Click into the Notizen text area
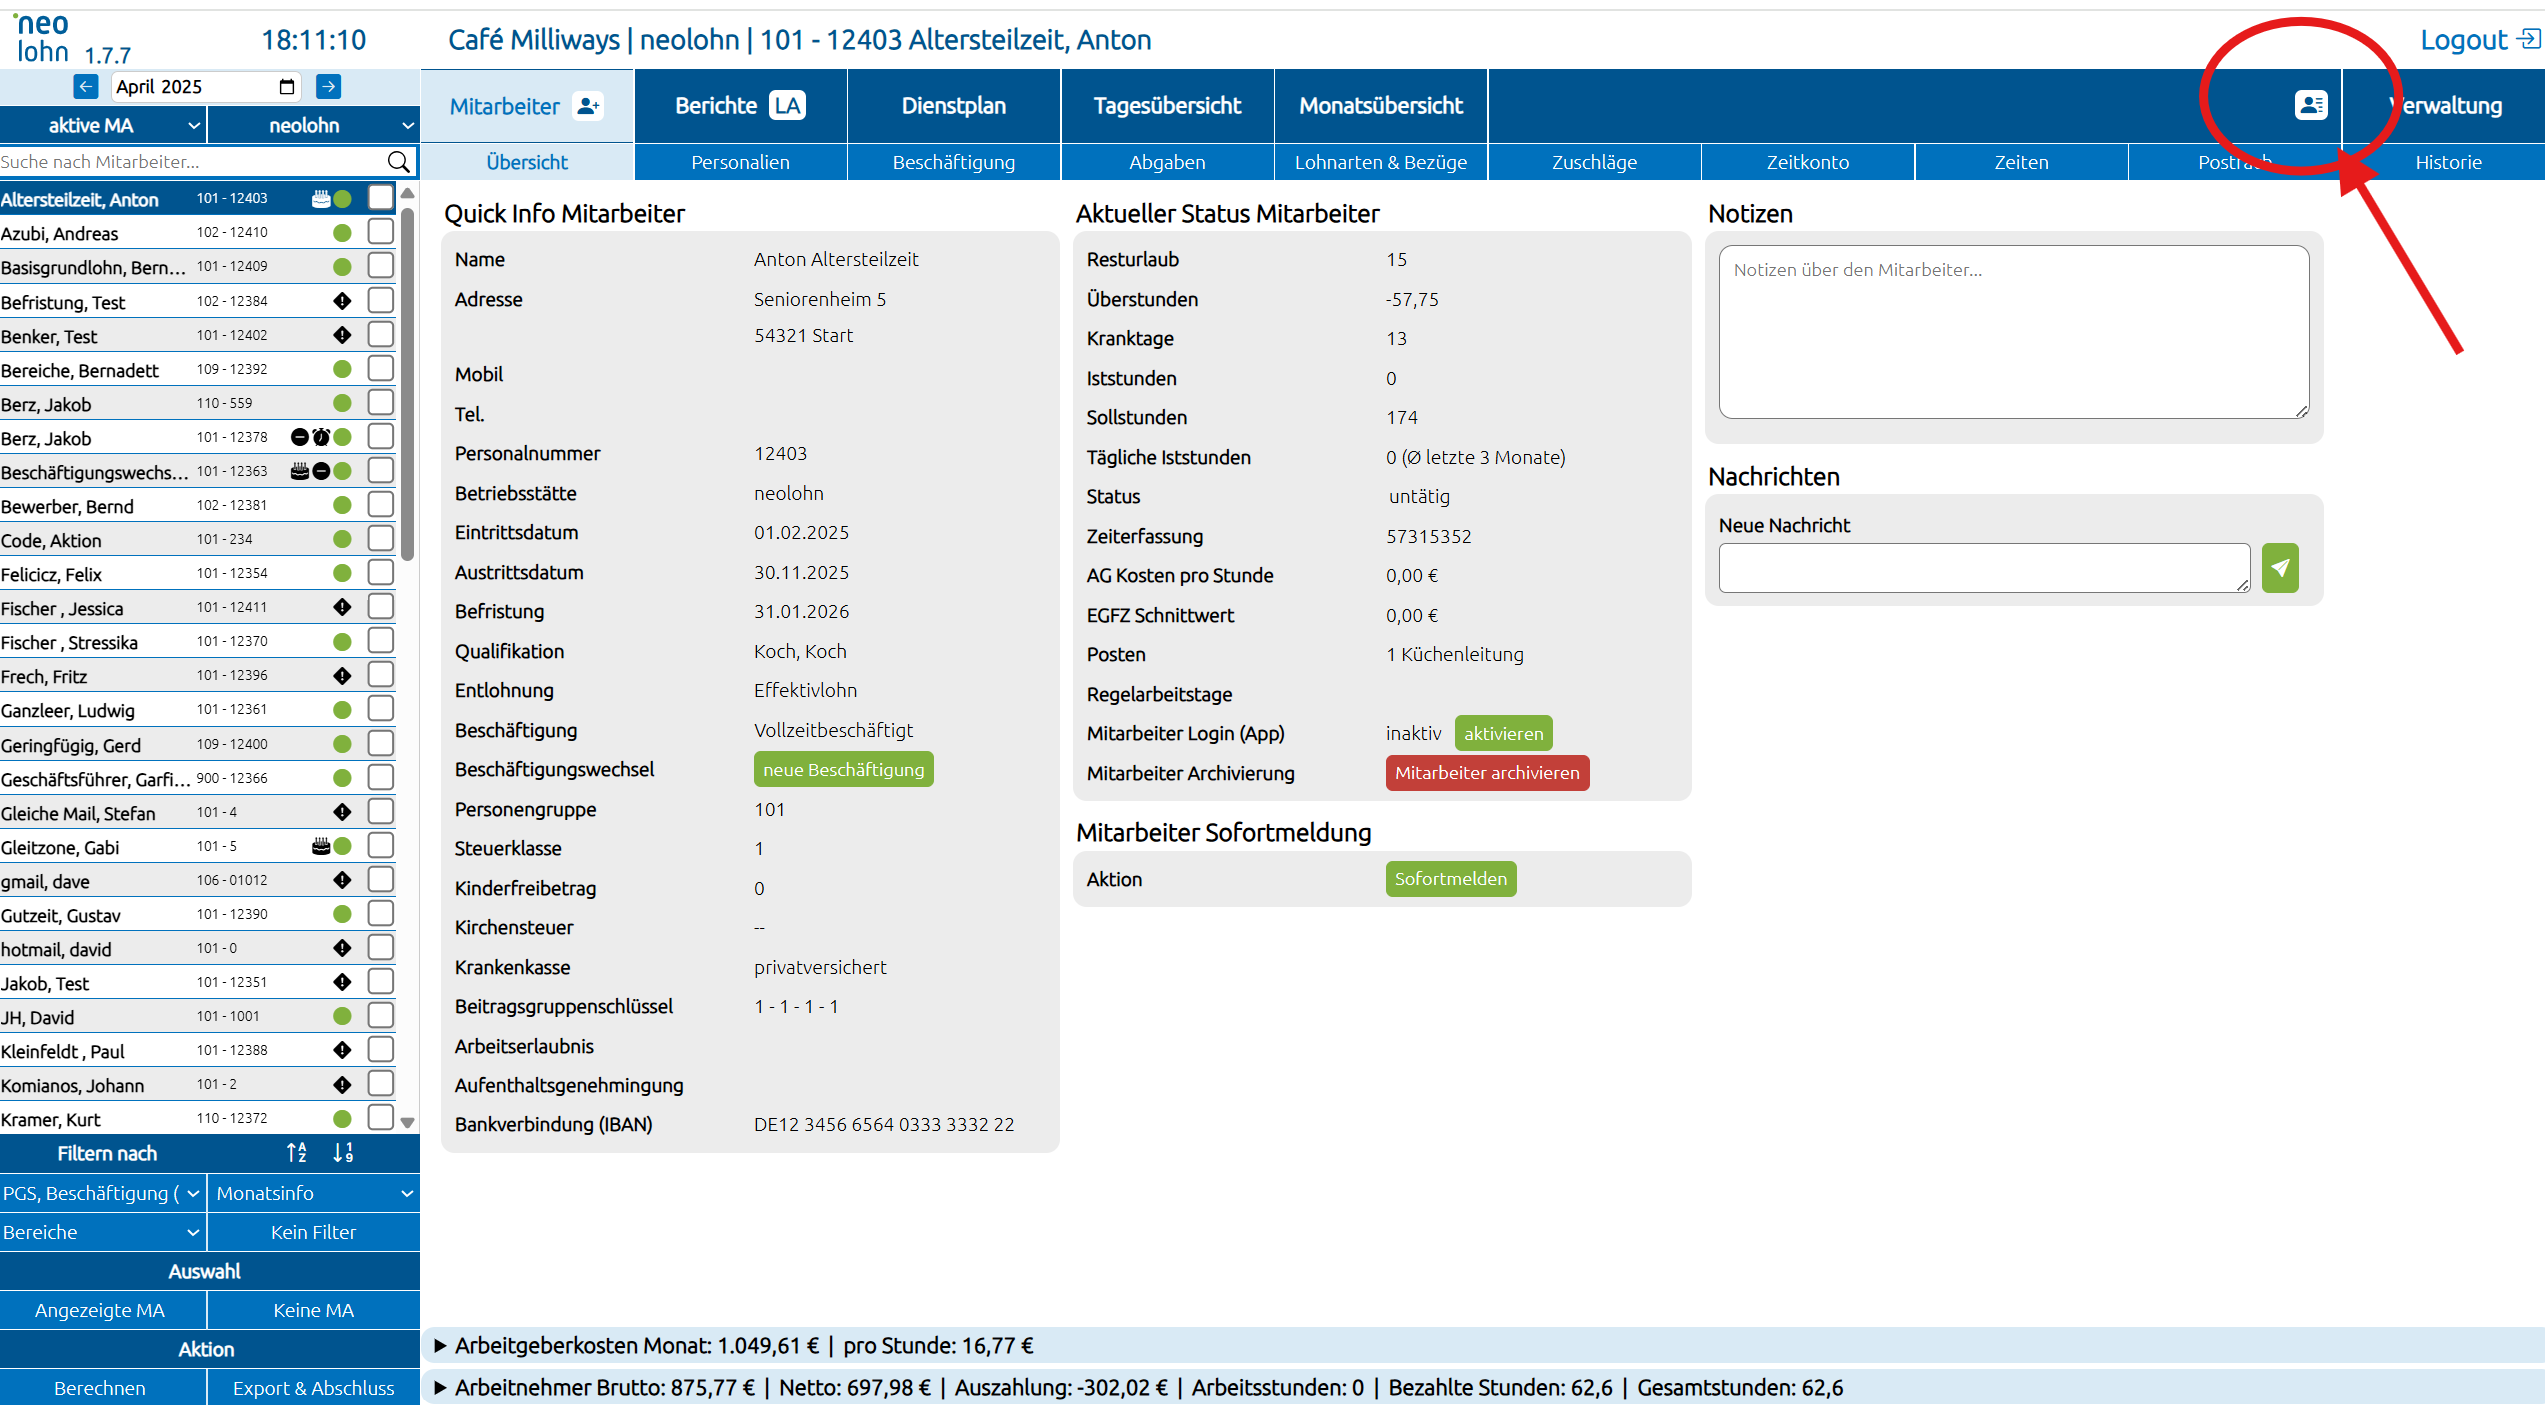The image size is (2545, 1405). coord(2014,332)
